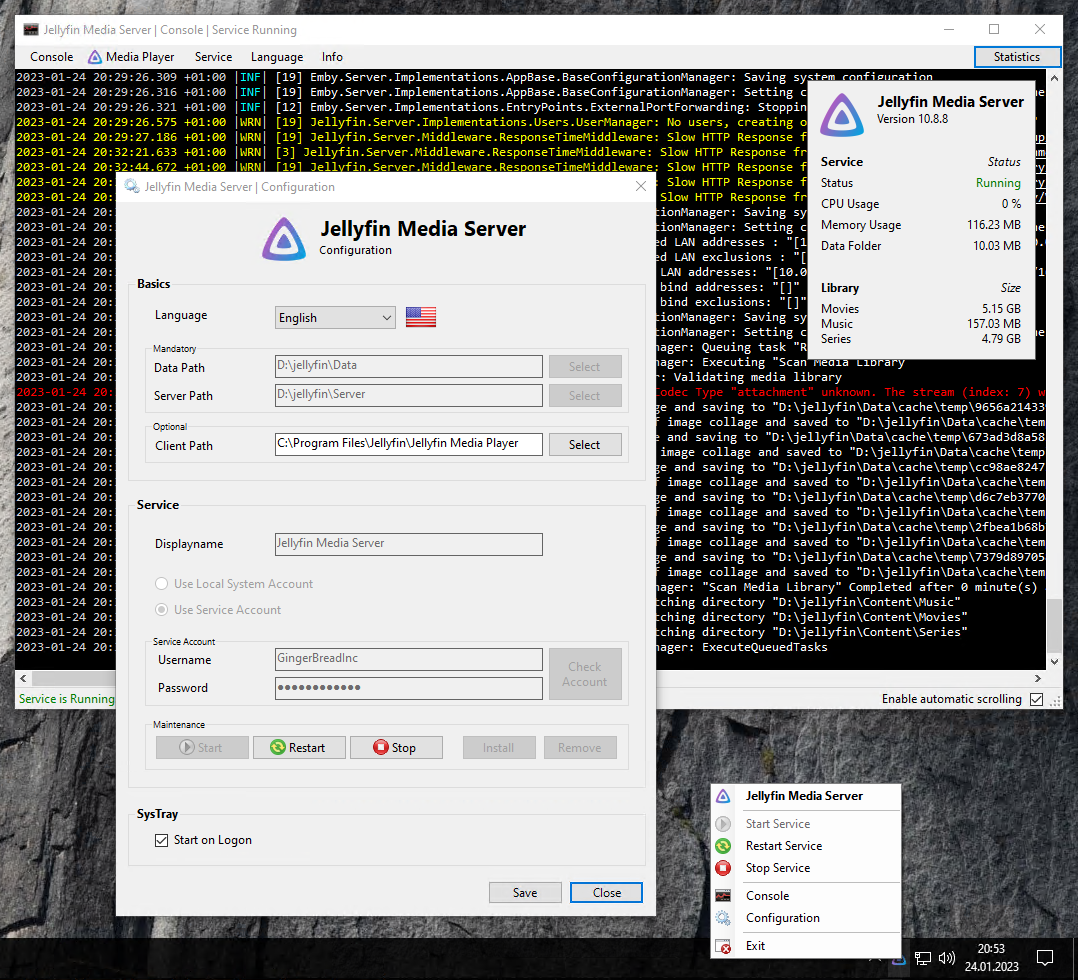Open the Media Player menu

[131, 57]
